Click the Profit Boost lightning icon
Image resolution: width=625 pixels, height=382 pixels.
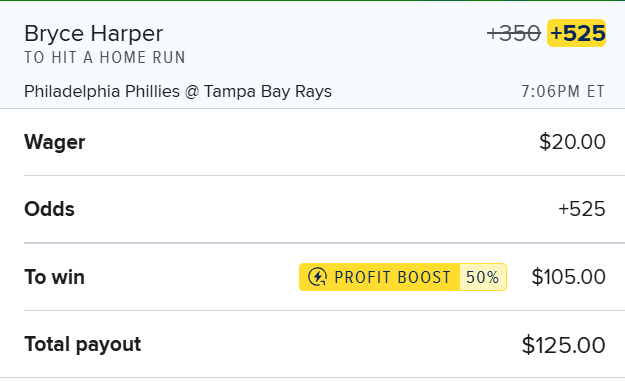tap(318, 277)
